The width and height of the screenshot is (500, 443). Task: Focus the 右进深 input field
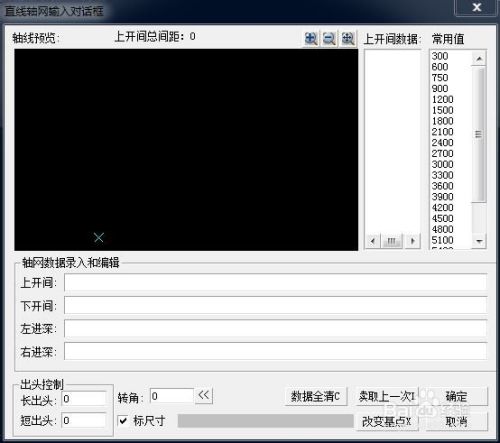point(275,351)
